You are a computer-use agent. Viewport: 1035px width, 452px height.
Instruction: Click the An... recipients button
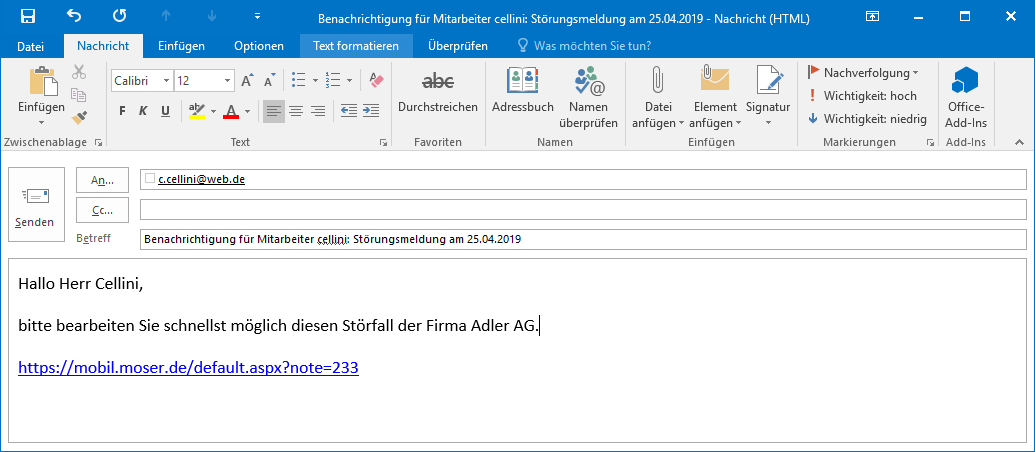[x=102, y=179]
